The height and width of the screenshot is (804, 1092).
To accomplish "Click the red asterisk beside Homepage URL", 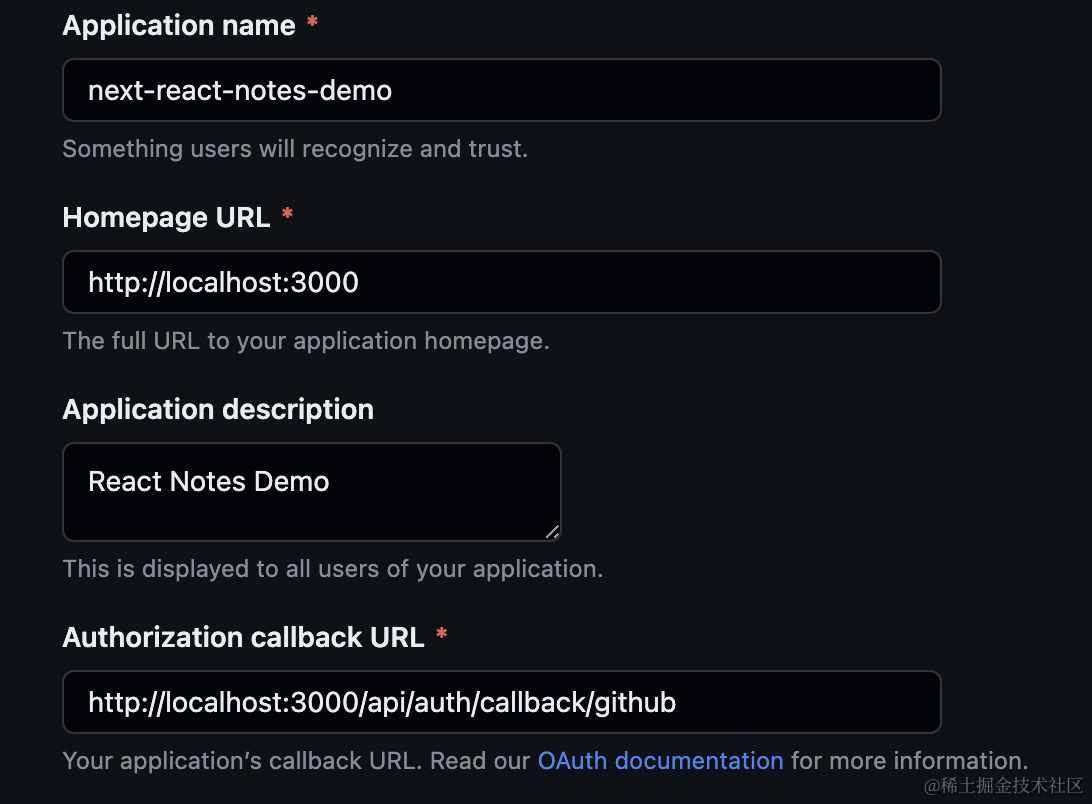I will tap(287, 217).
